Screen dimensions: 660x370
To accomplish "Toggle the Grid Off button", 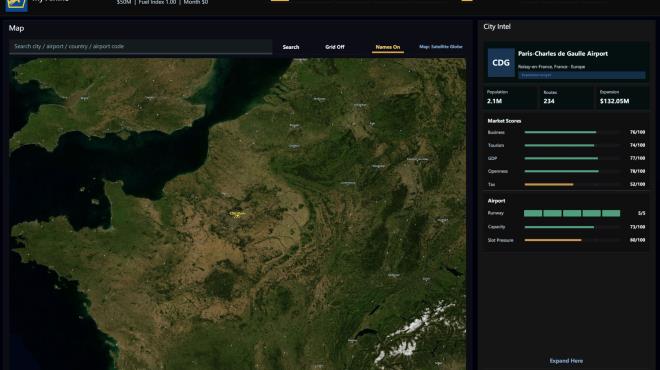I will [x=335, y=47].
